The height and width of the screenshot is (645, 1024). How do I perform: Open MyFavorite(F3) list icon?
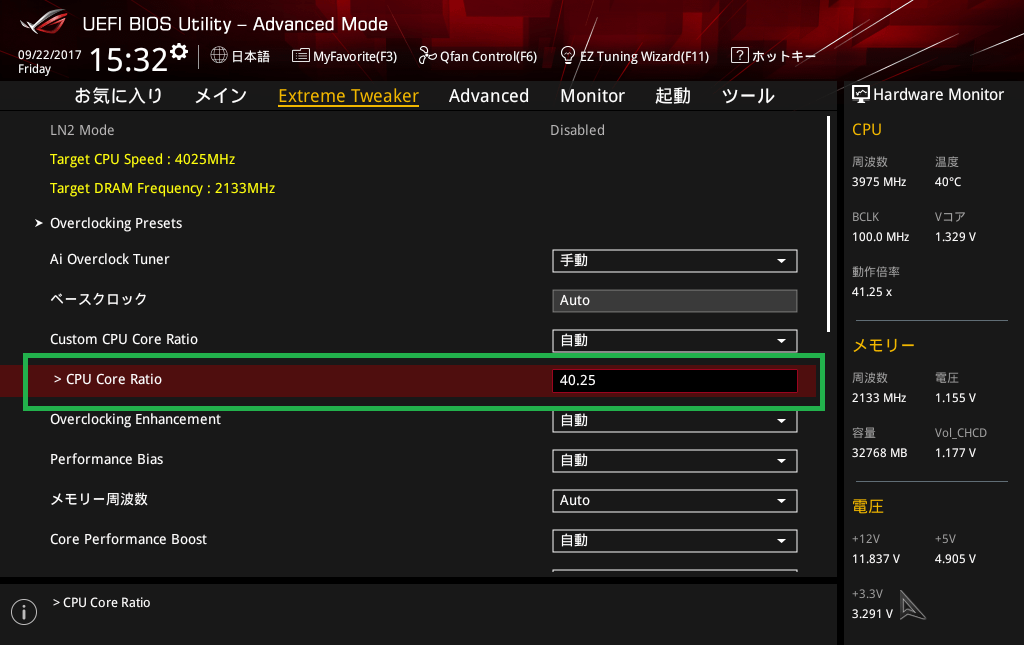click(300, 55)
